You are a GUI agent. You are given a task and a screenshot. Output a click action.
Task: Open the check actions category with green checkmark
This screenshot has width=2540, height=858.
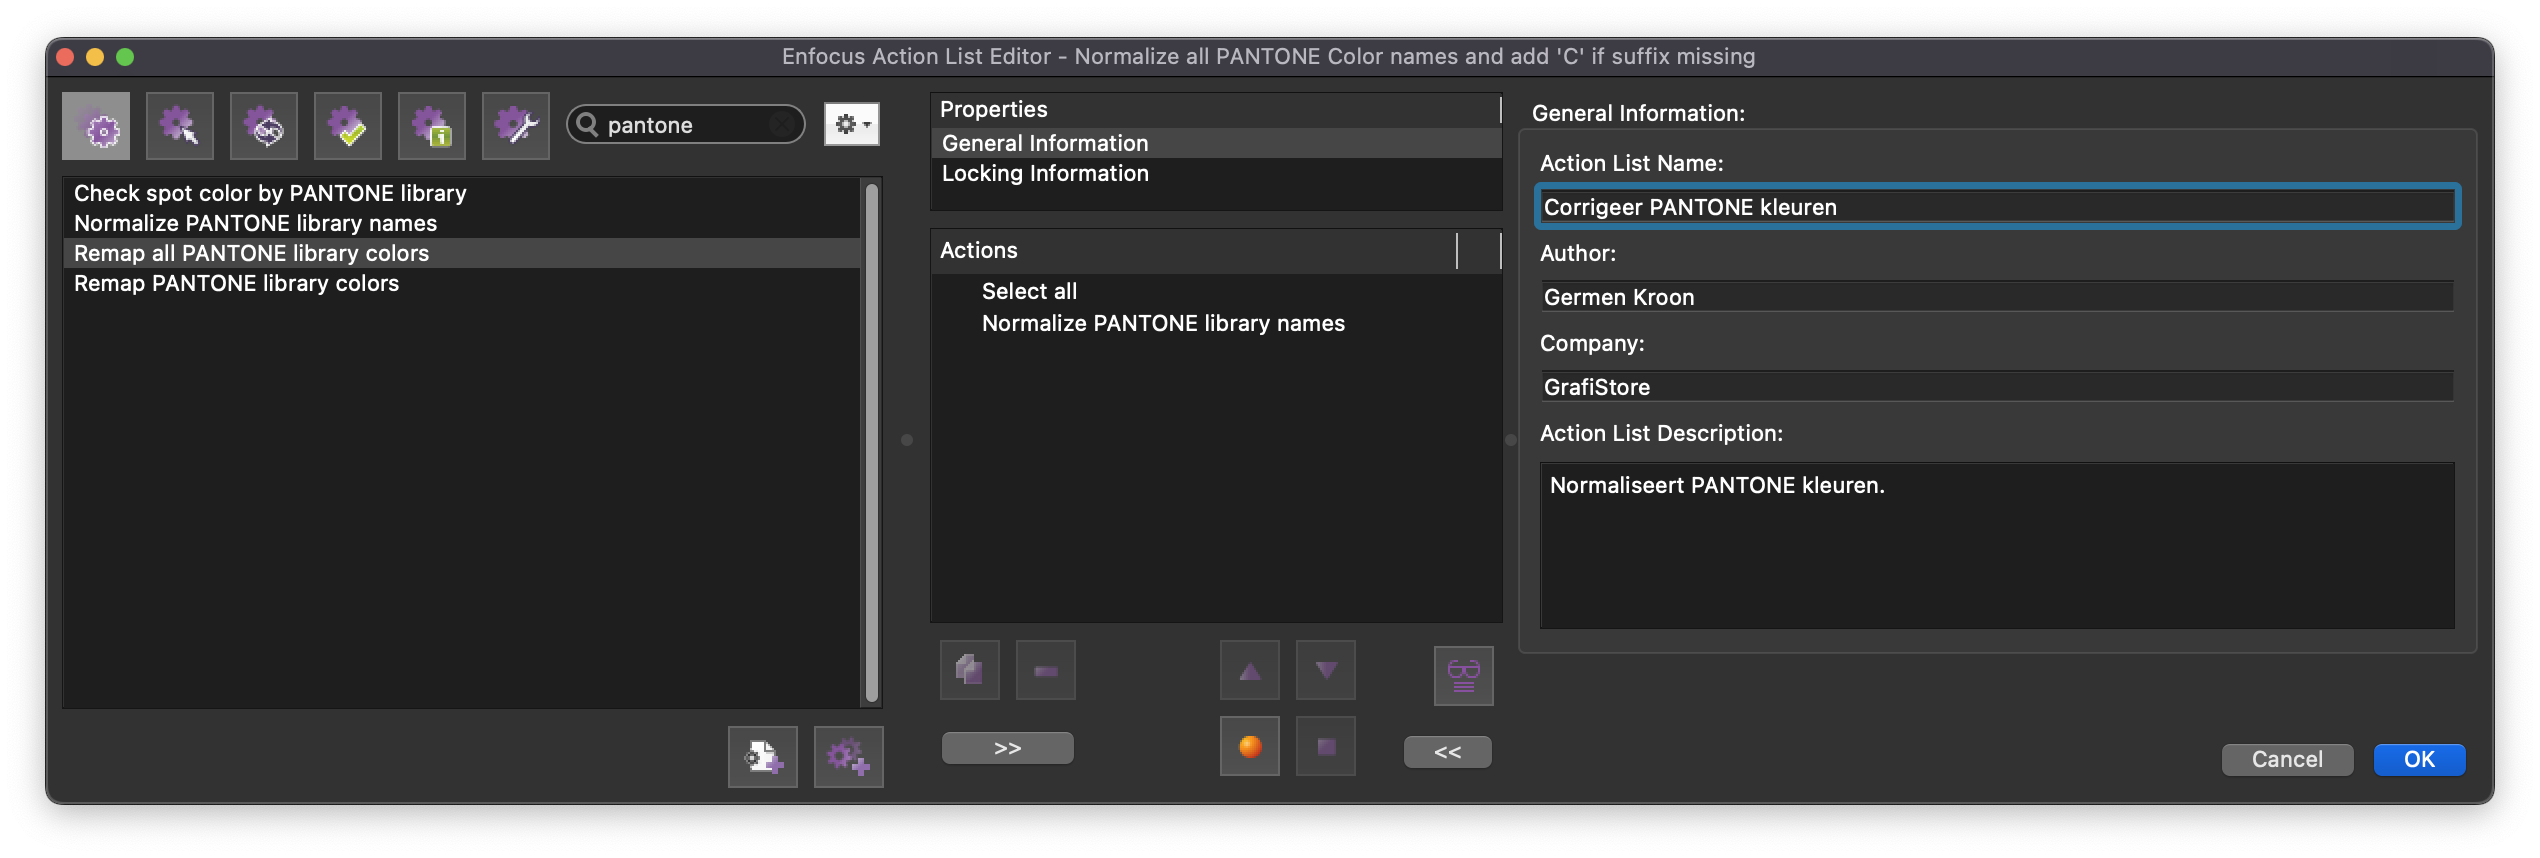click(x=348, y=126)
